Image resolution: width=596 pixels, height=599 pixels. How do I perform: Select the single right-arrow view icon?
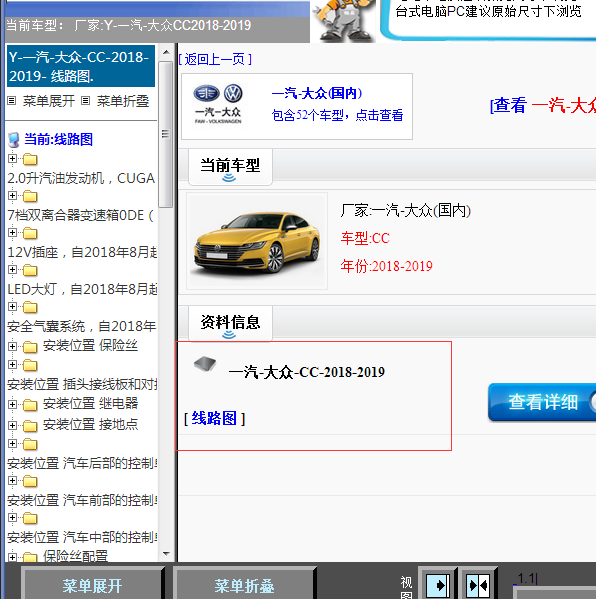(x=437, y=585)
